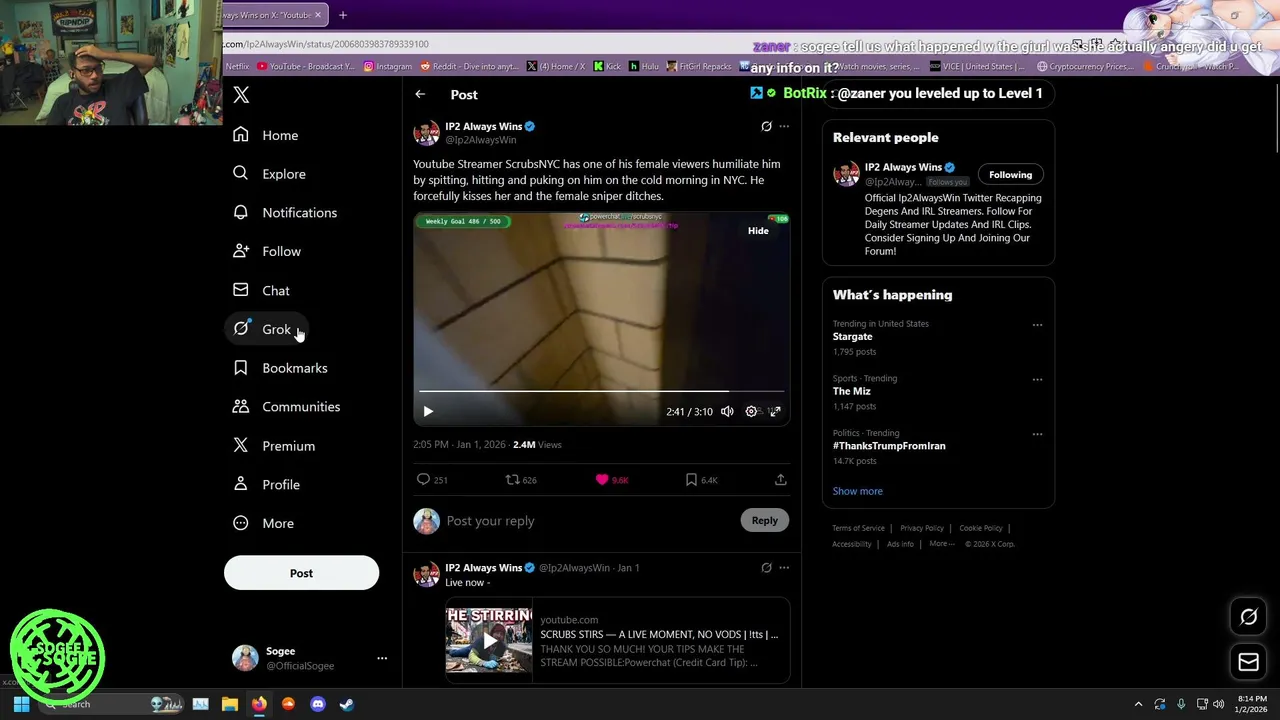Open #ThanksTrumpFromIran trend

[x=889, y=446]
